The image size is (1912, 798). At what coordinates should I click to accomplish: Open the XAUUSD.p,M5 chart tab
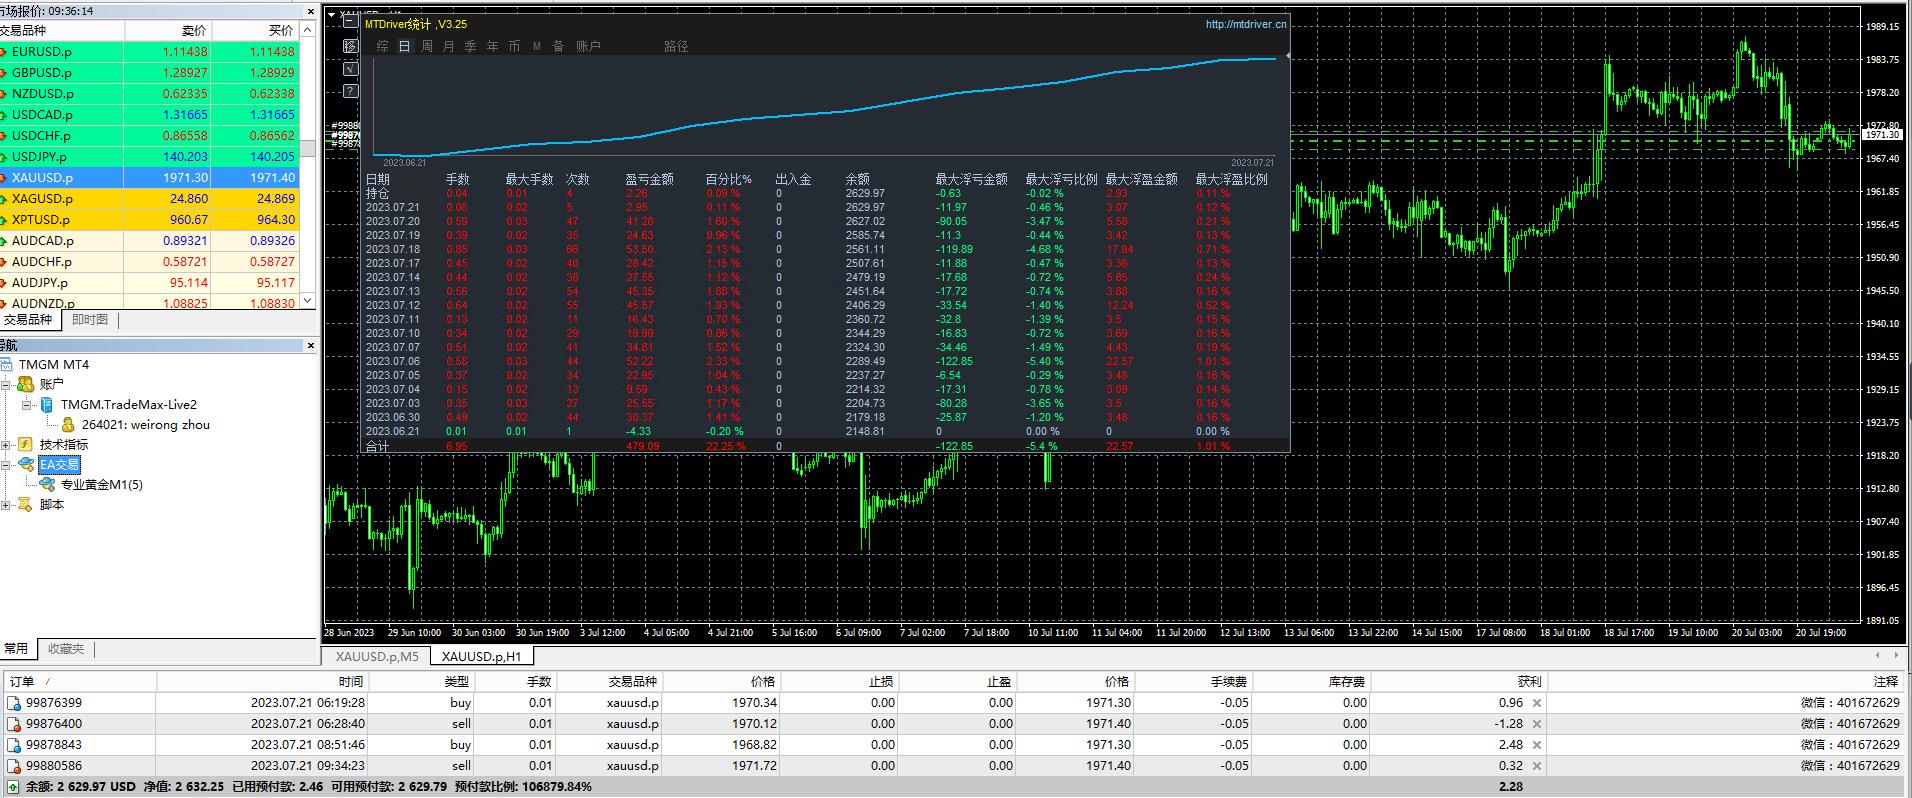(377, 657)
